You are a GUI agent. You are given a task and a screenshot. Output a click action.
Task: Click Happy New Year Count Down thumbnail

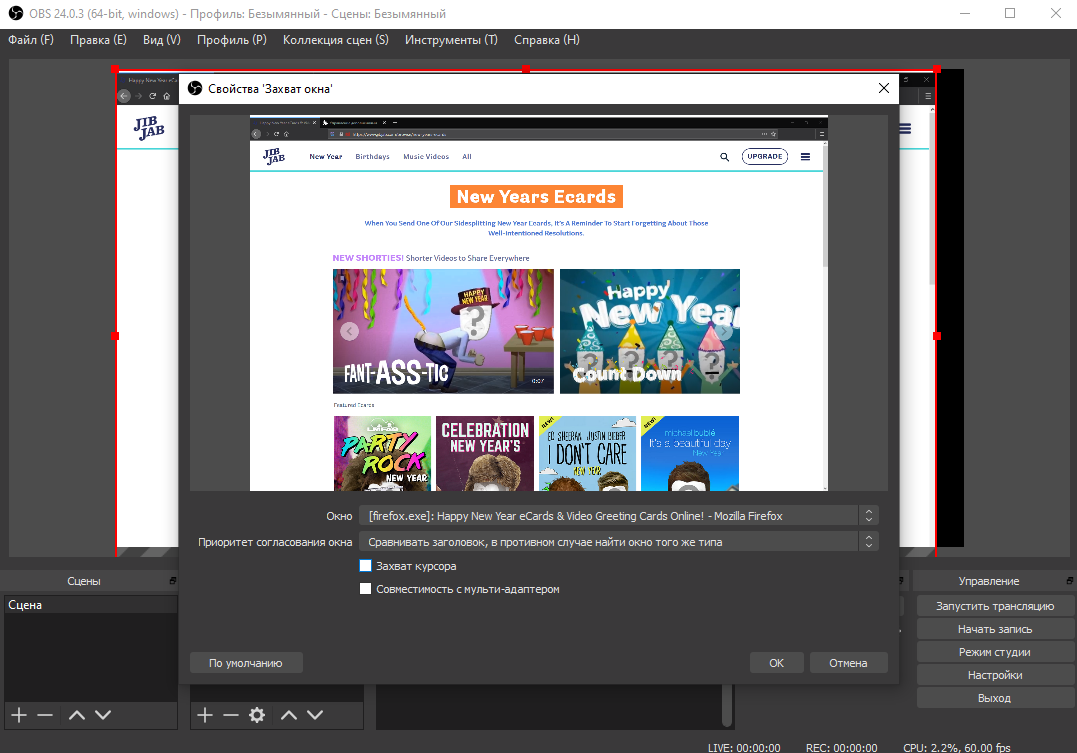coord(650,331)
